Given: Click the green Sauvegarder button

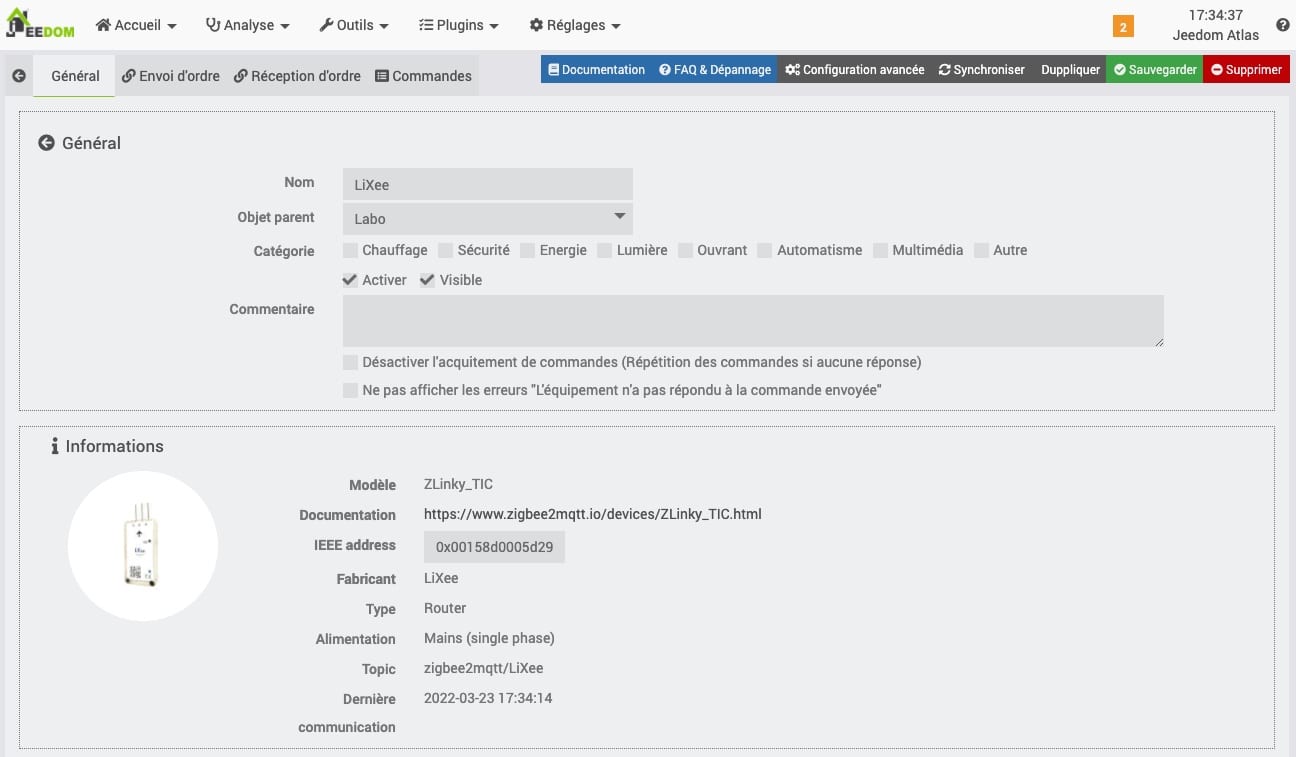Looking at the screenshot, I should tap(1155, 70).
